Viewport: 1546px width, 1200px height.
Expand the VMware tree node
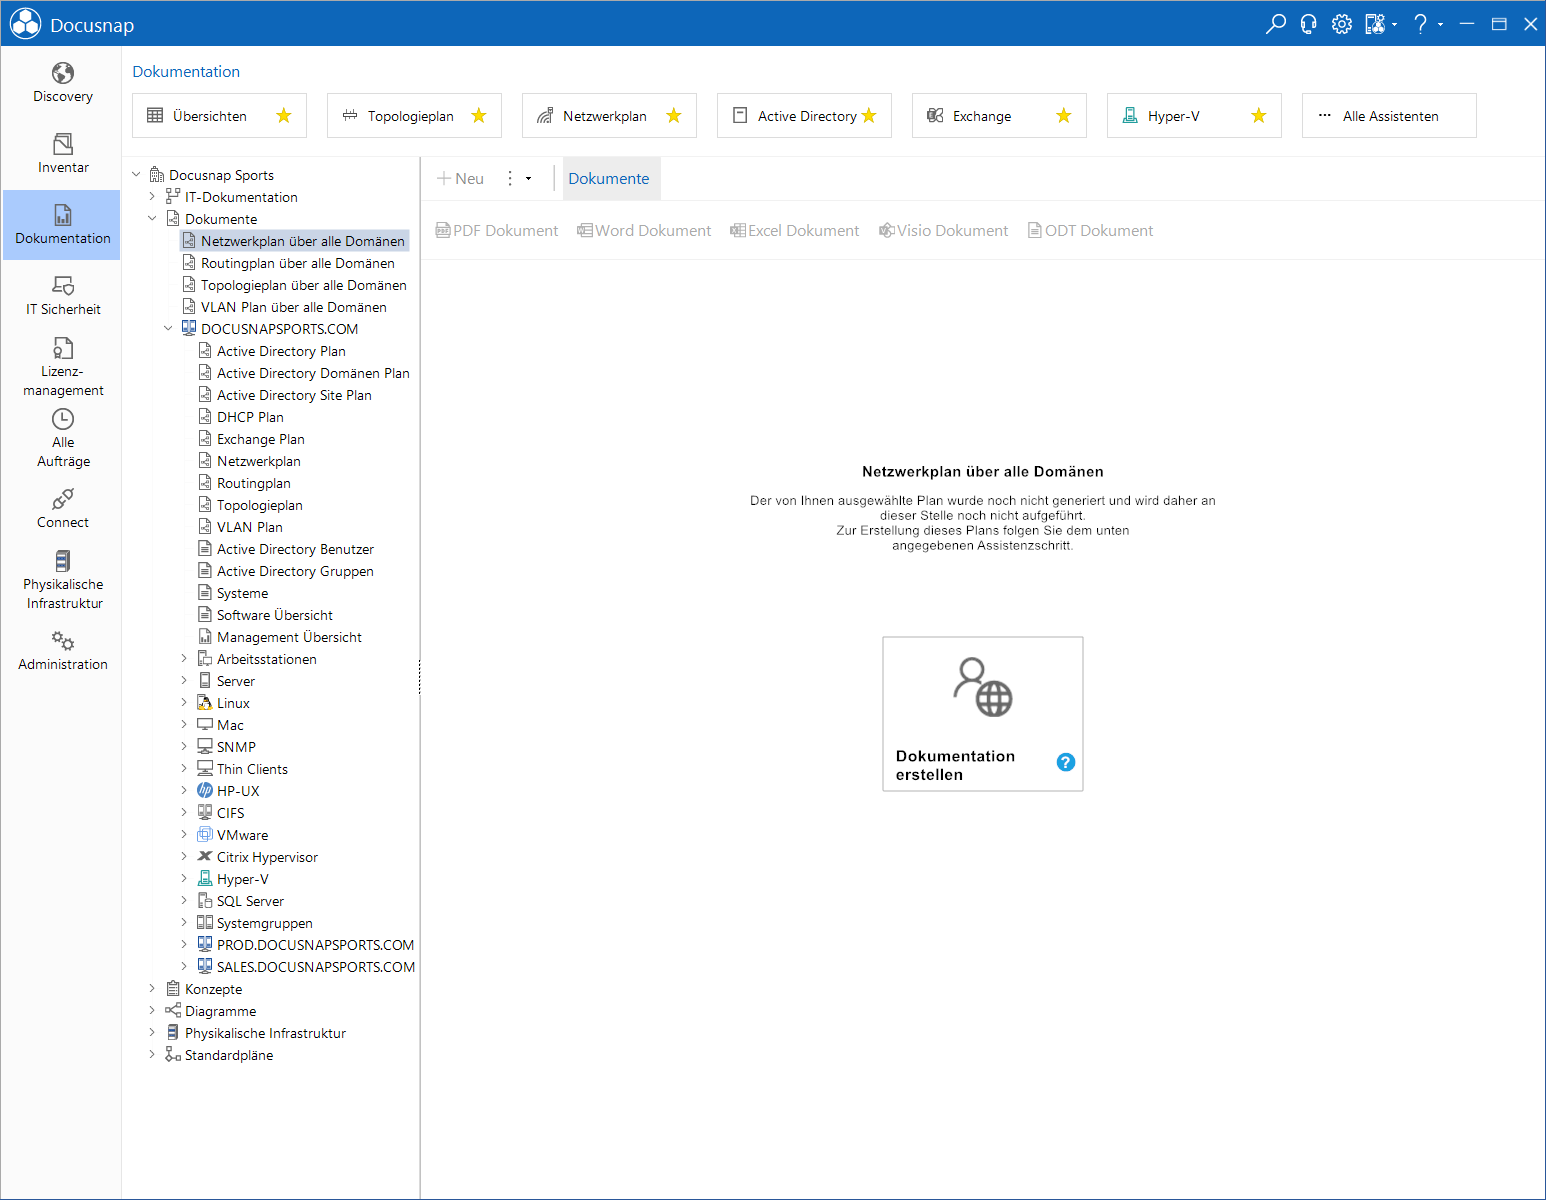point(184,835)
